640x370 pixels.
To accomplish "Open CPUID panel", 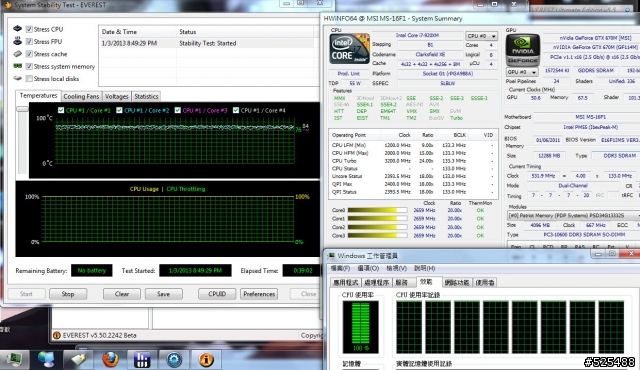I will (217, 294).
